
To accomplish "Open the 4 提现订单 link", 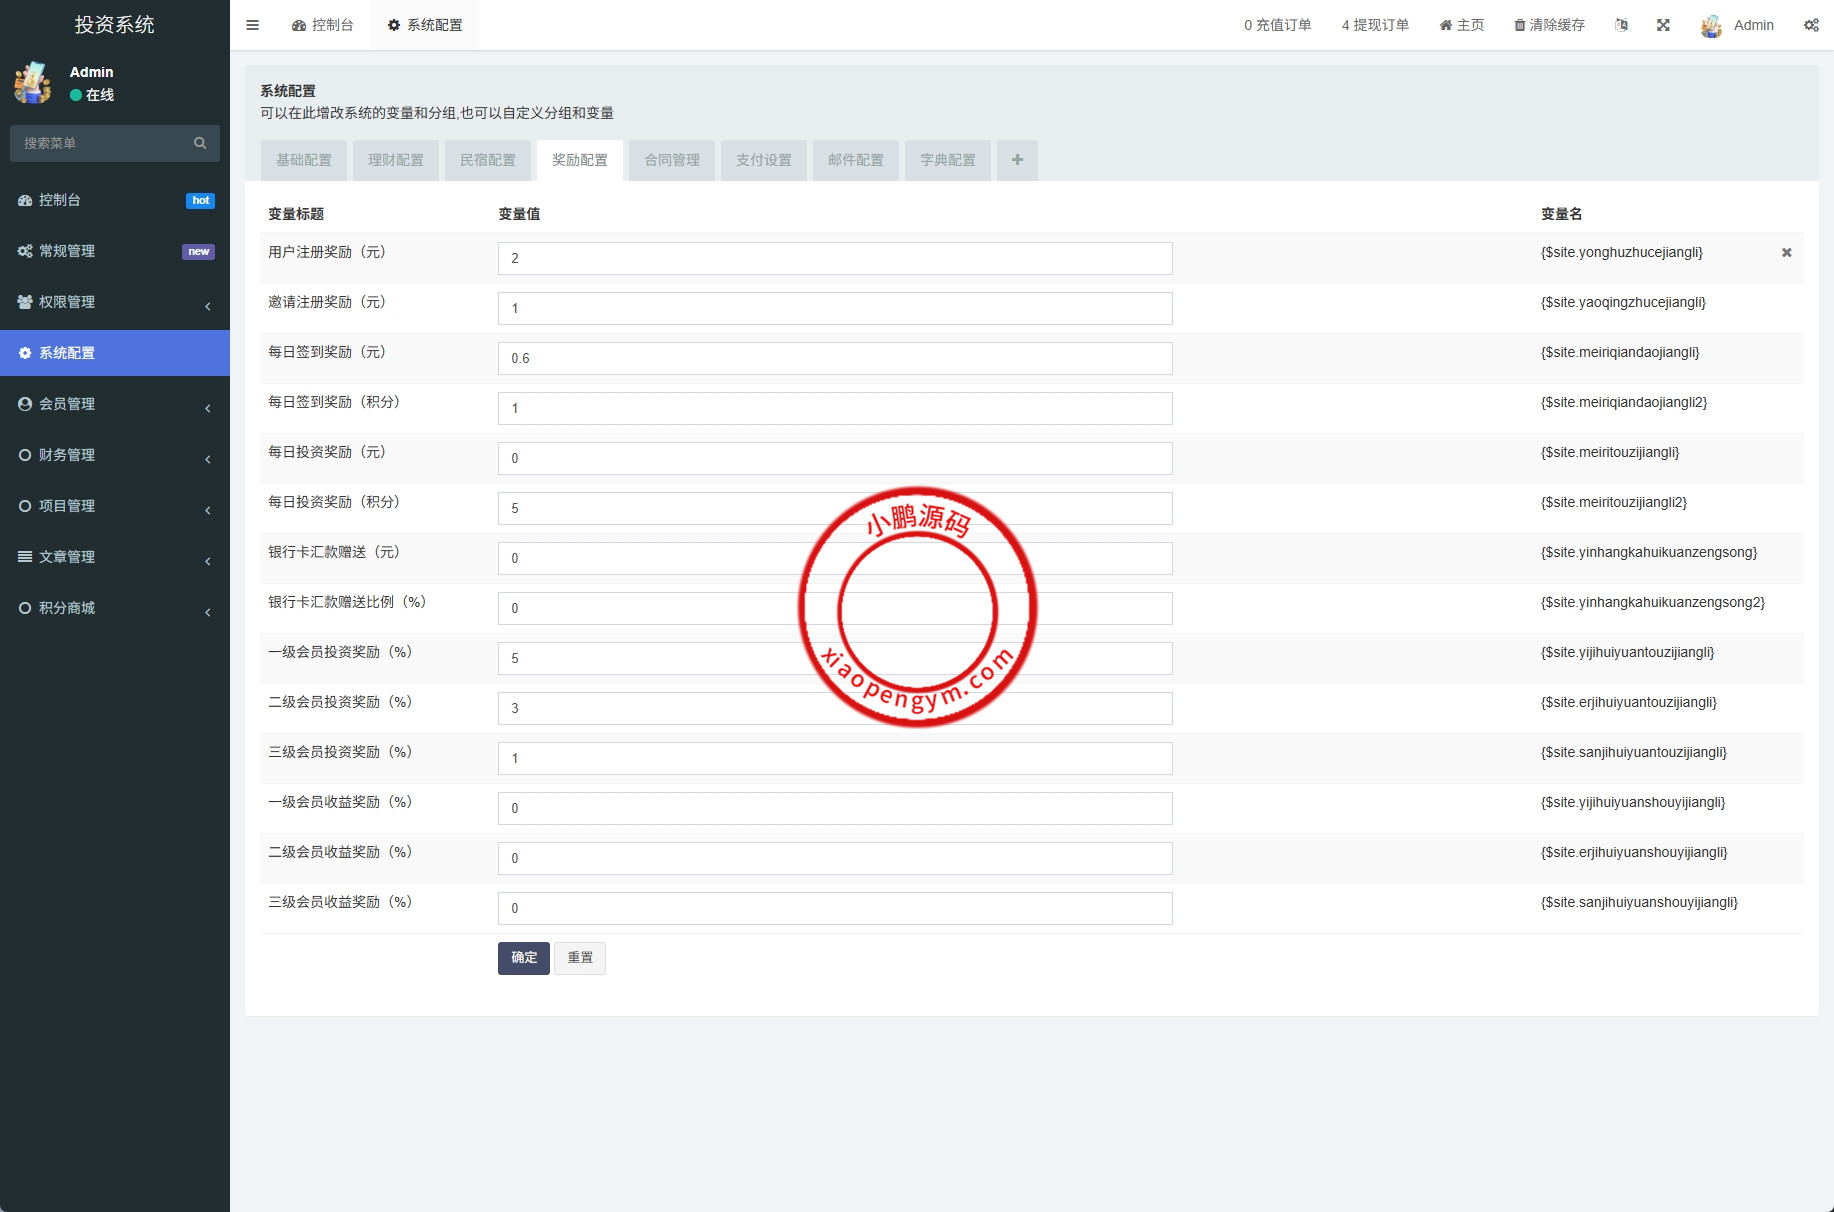I will tap(1375, 25).
